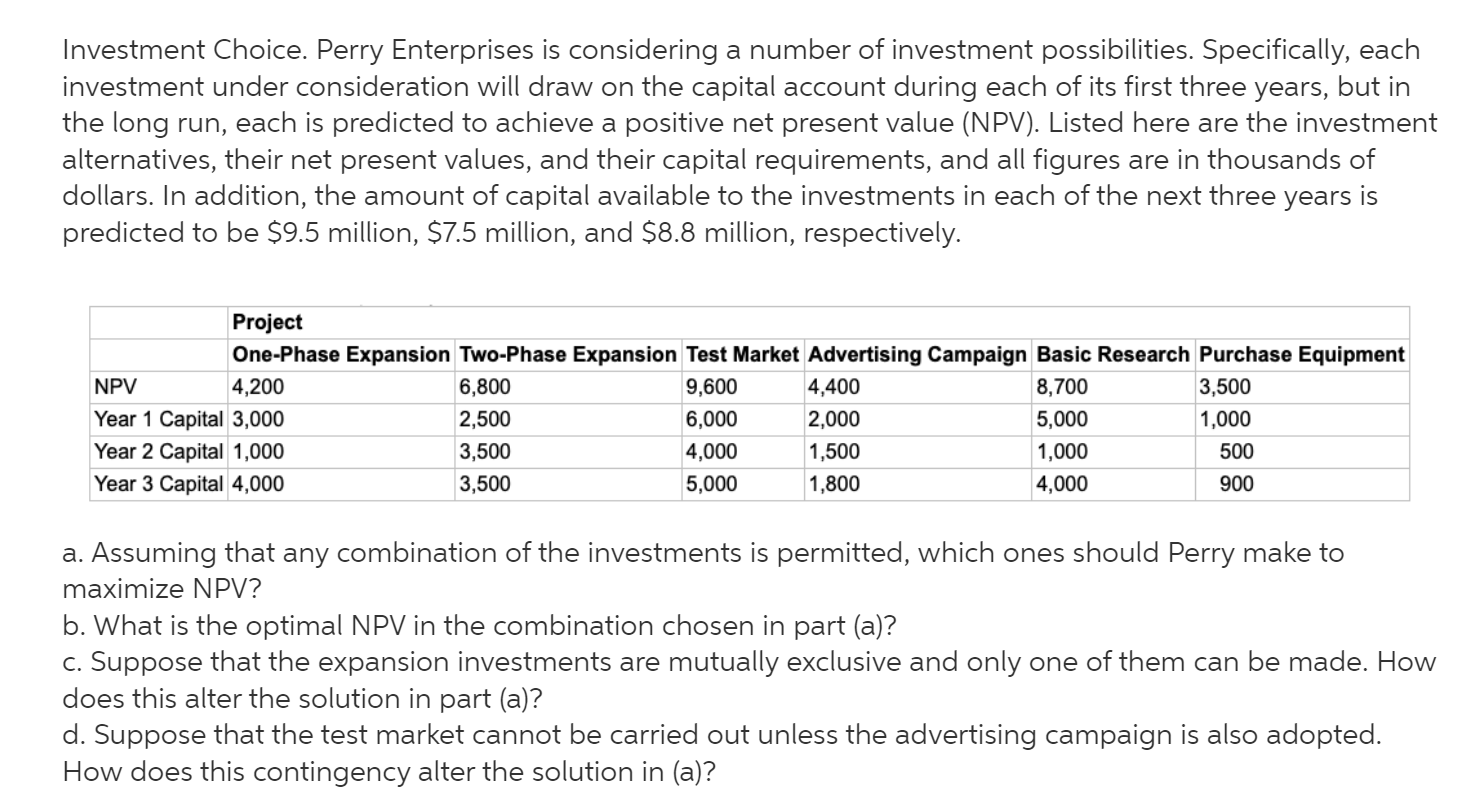1463x804 pixels.
Task: Click the Year 1 Capital row label
Action: tap(159, 420)
